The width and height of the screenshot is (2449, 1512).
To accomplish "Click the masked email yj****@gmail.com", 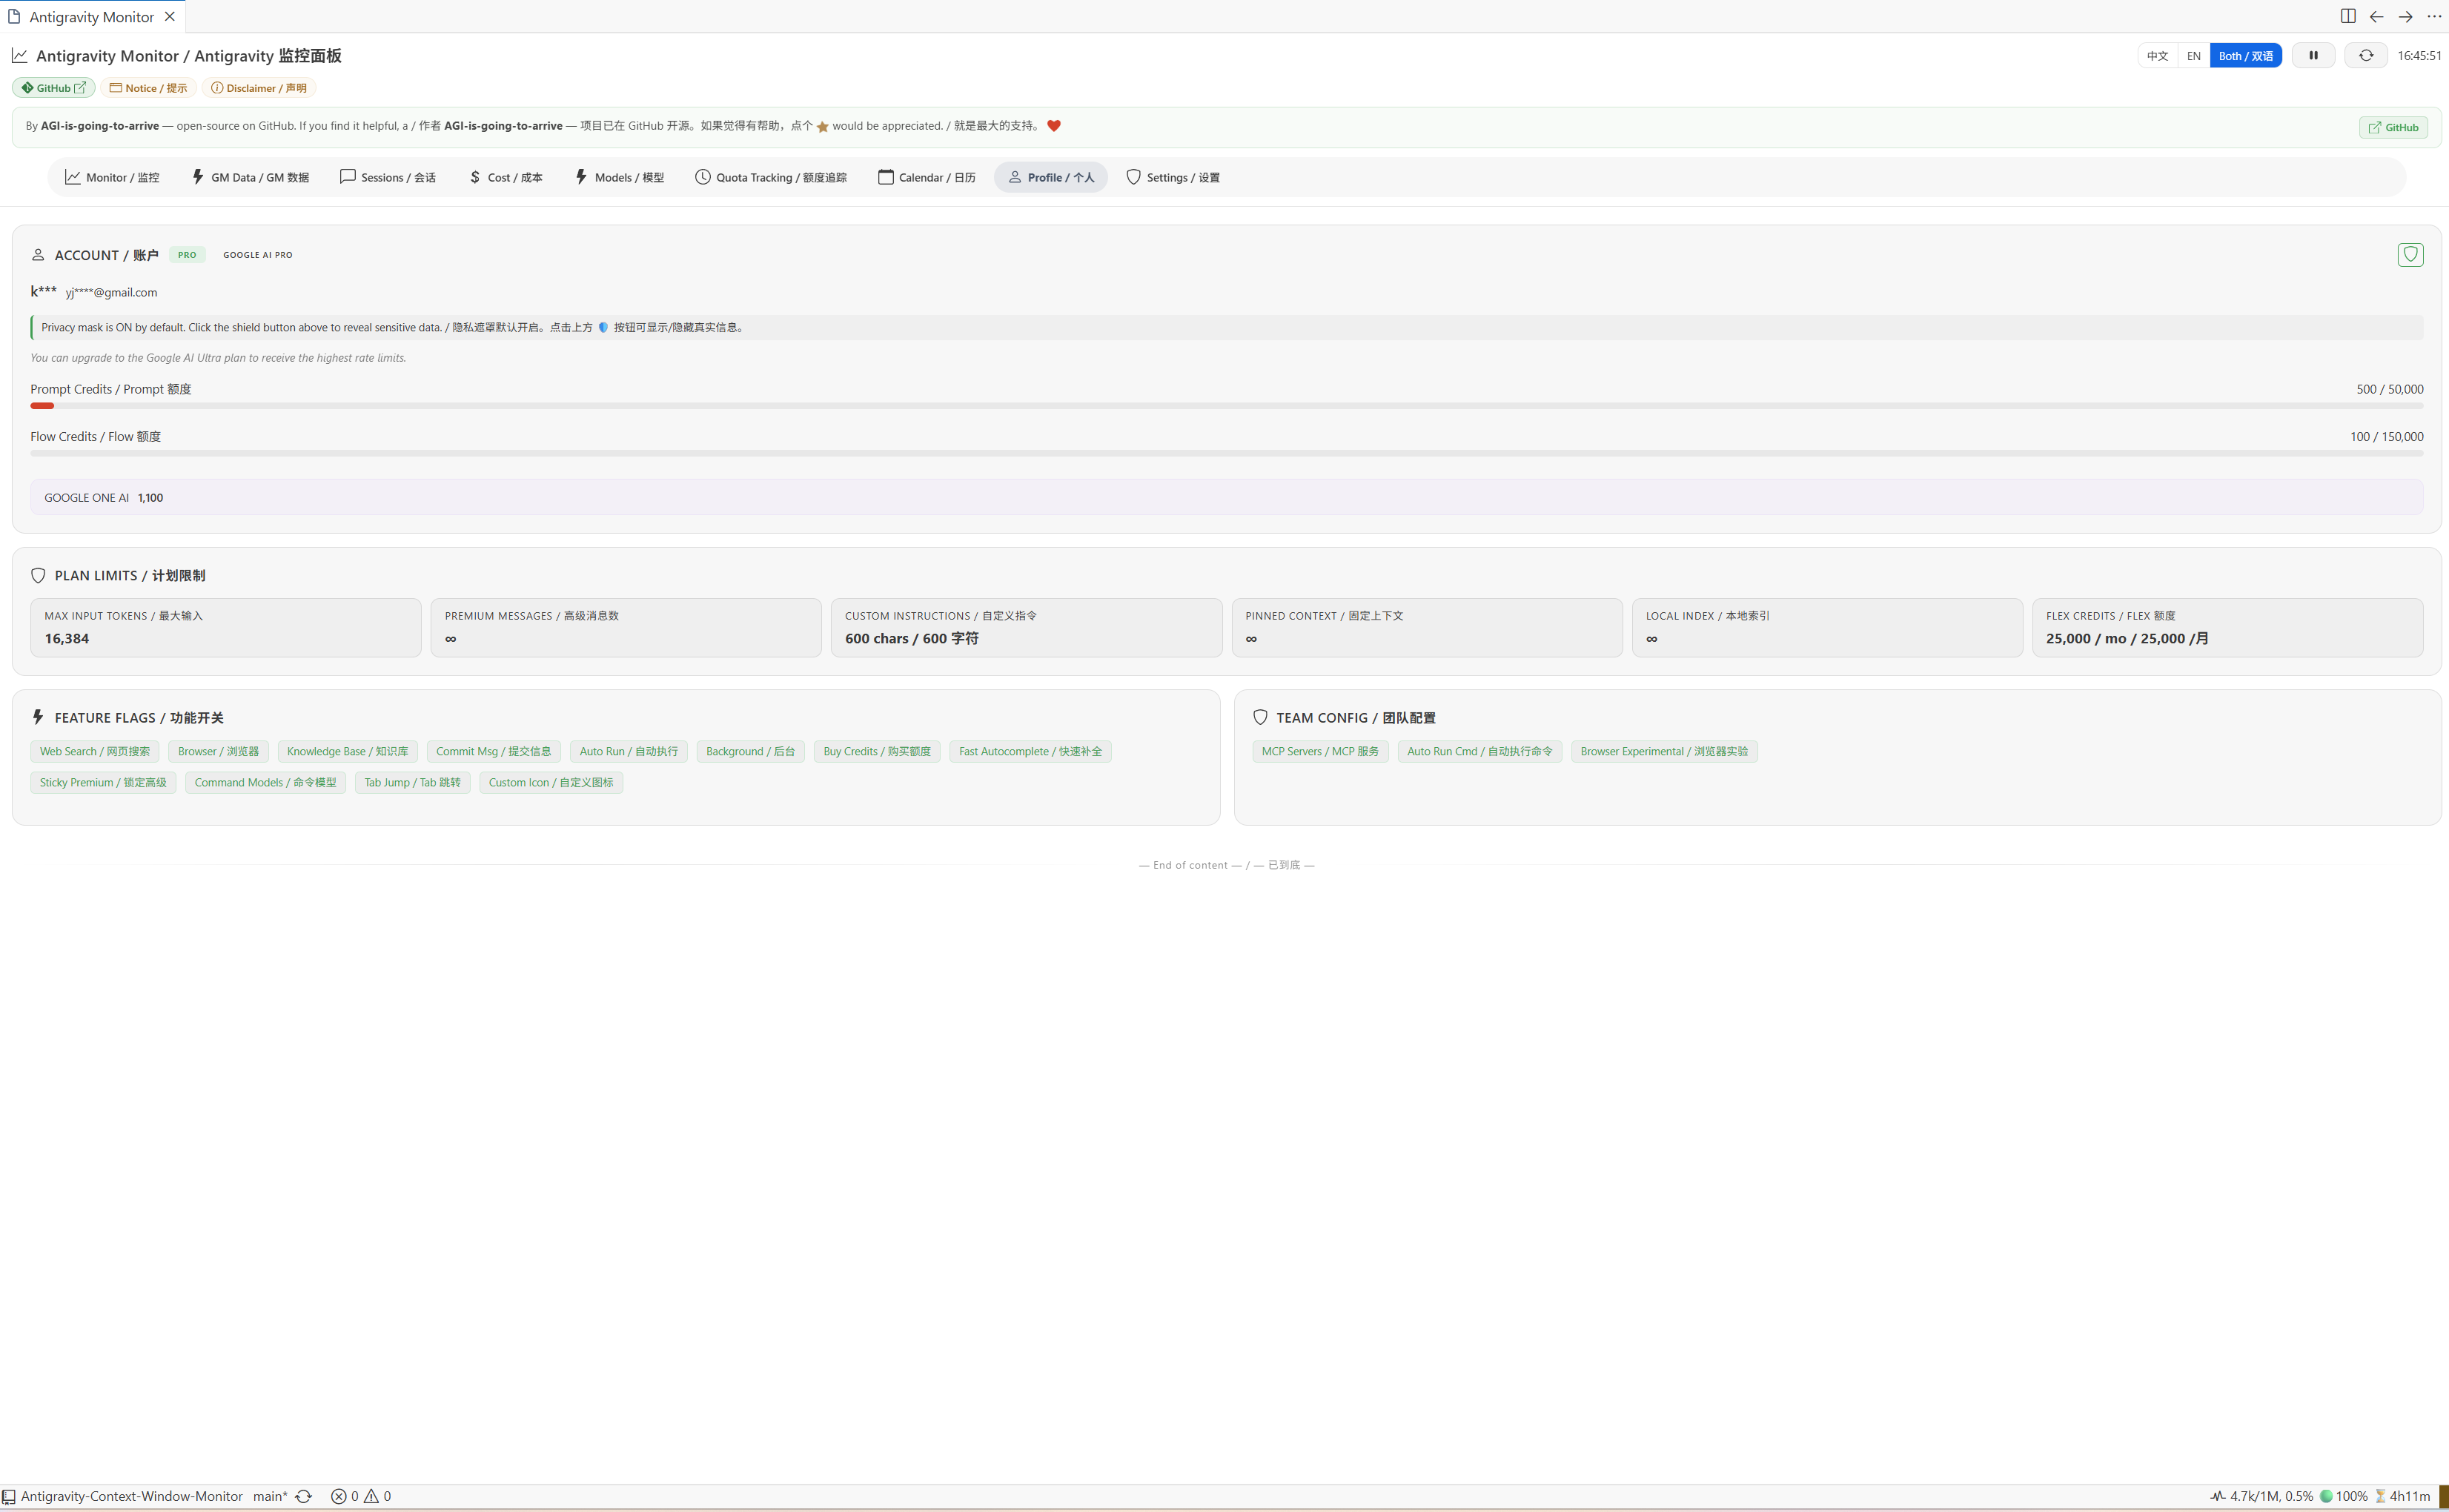I will click(x=111, y=293).
